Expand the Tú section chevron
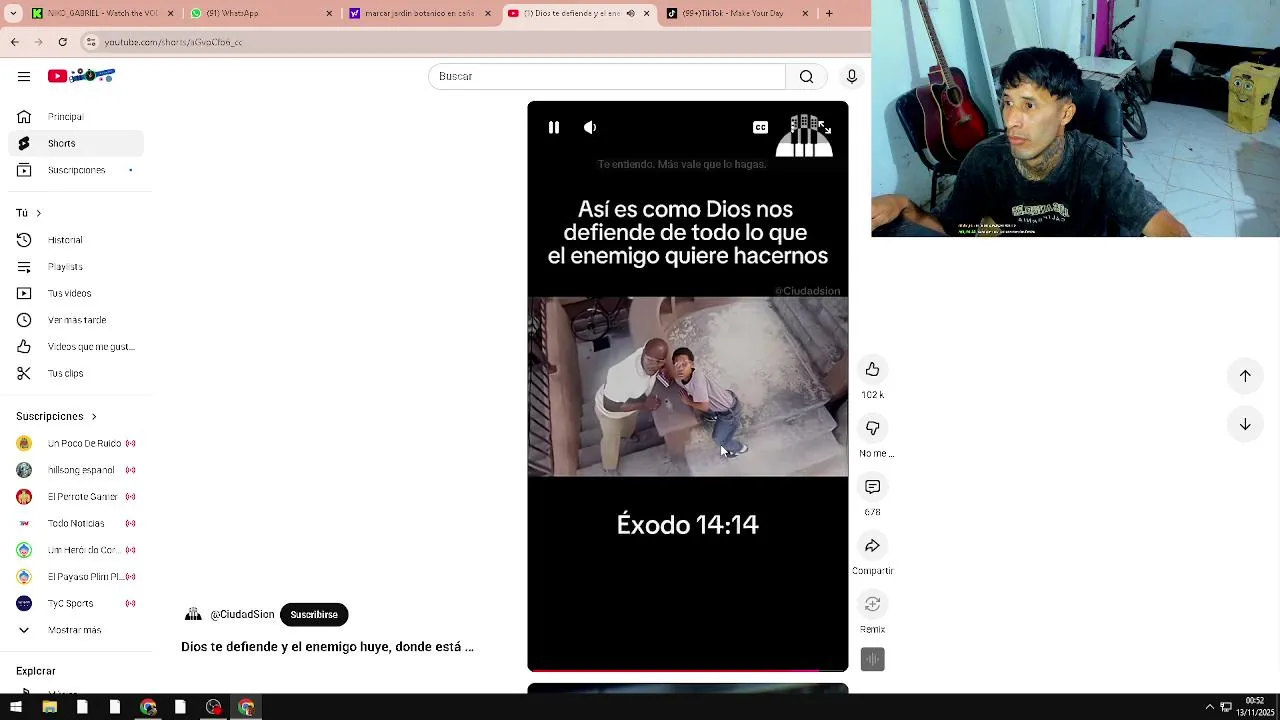 click(38, 213)
